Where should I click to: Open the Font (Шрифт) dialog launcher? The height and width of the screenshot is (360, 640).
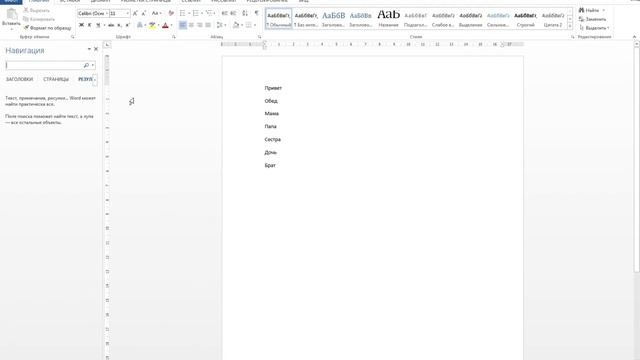pyautogui.click(x=174, y=37)
